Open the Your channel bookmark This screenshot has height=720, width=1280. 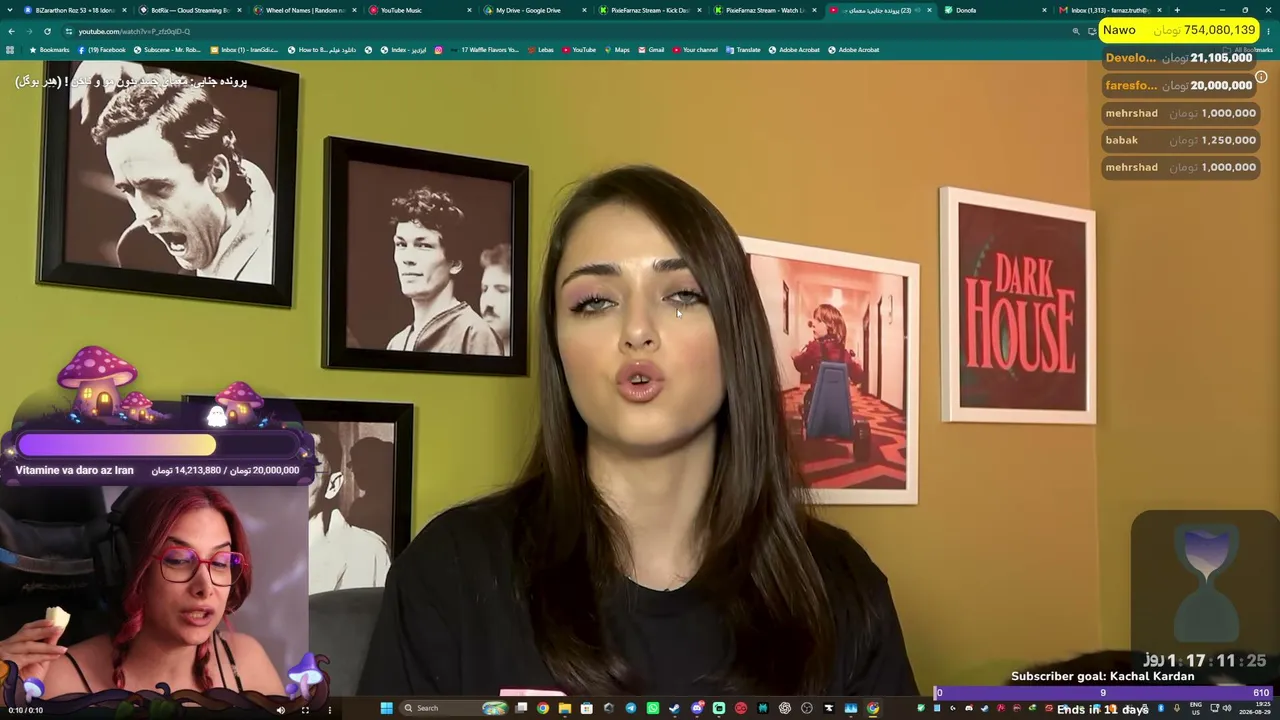click(695, 50)
